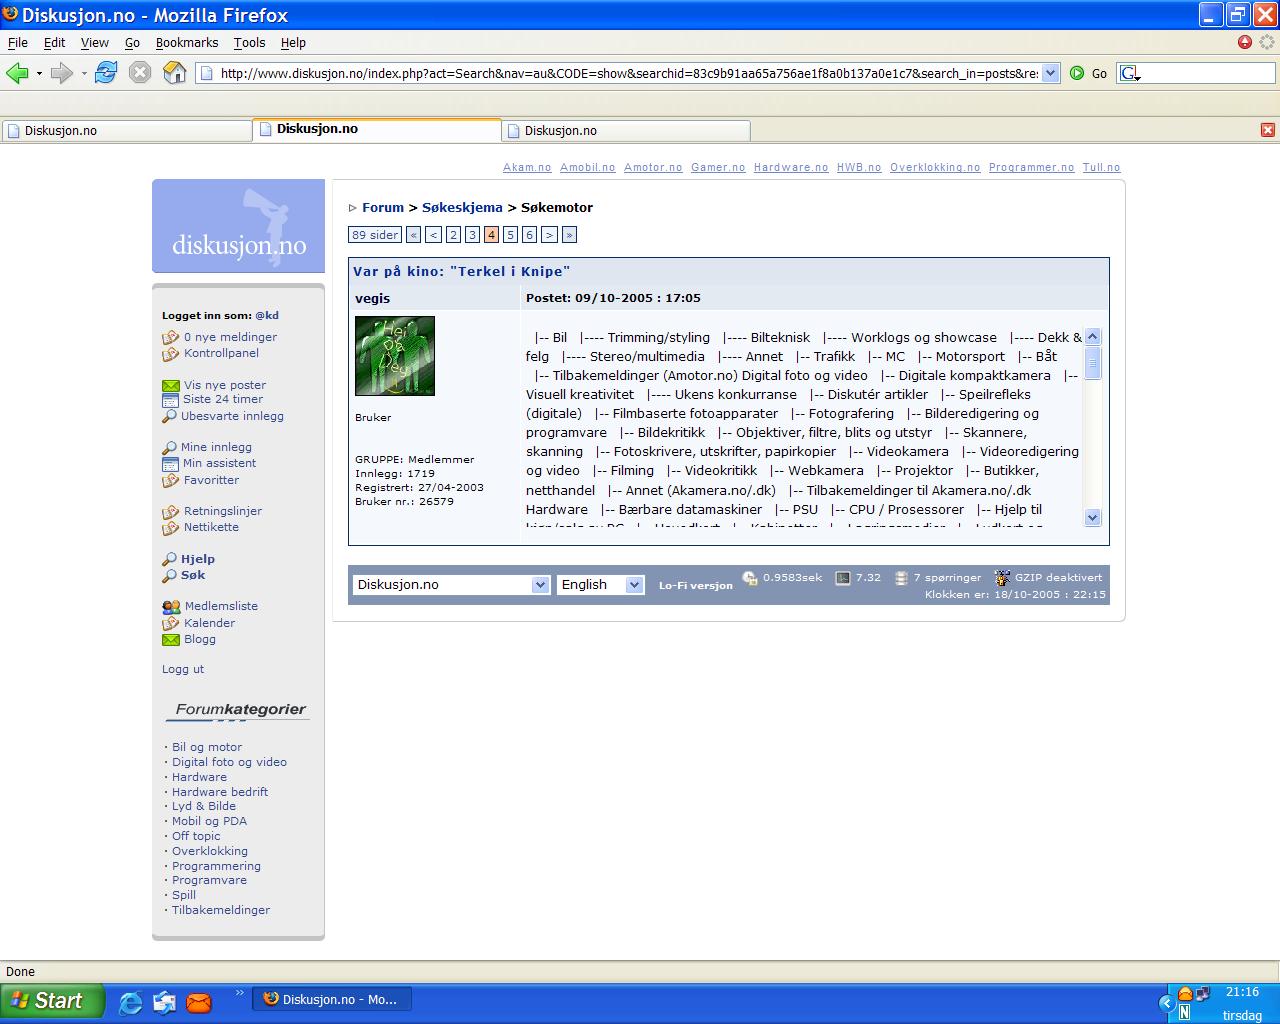Screen dimensions: 1280x1024
Task: Click the Kalender sidebar icon
Action: tap(171, 623)
